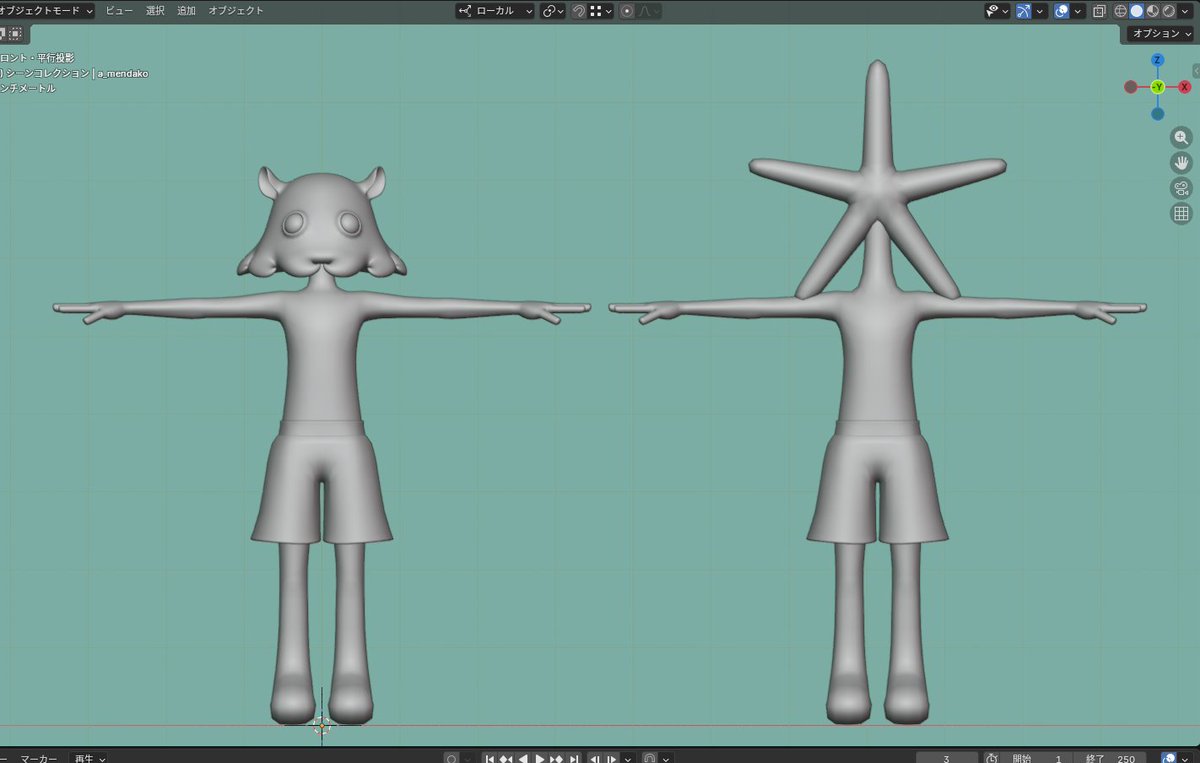Open the マーカー timeline menu
1200x763 pixels.
(x=39, y=758)
